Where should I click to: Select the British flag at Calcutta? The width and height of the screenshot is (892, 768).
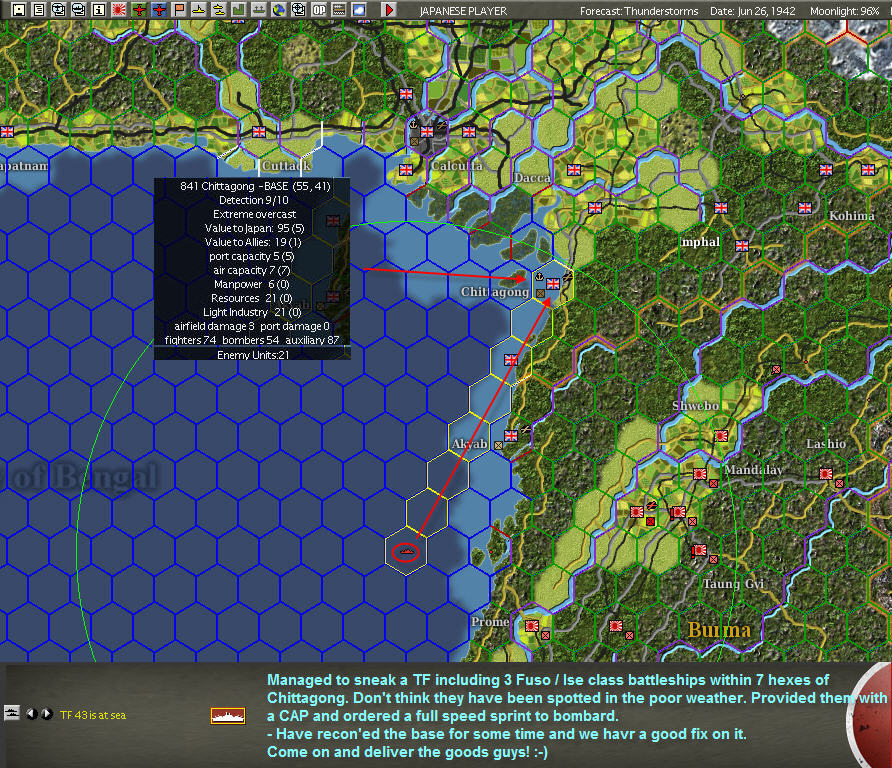(x=427, y=132)
